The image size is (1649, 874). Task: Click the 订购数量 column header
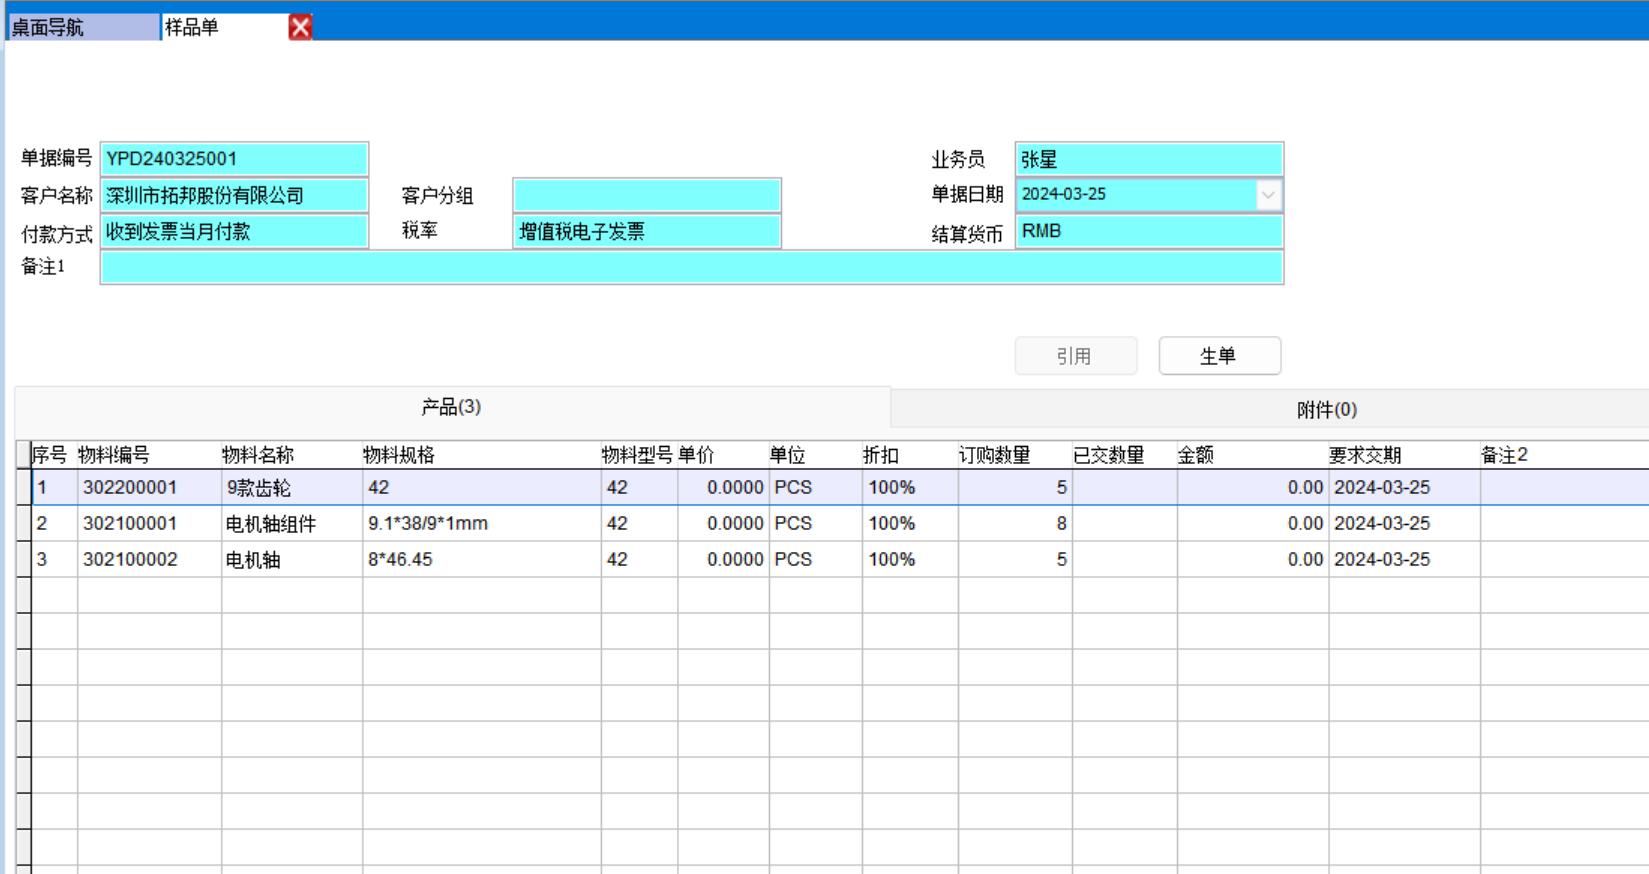pos(1013,455)
